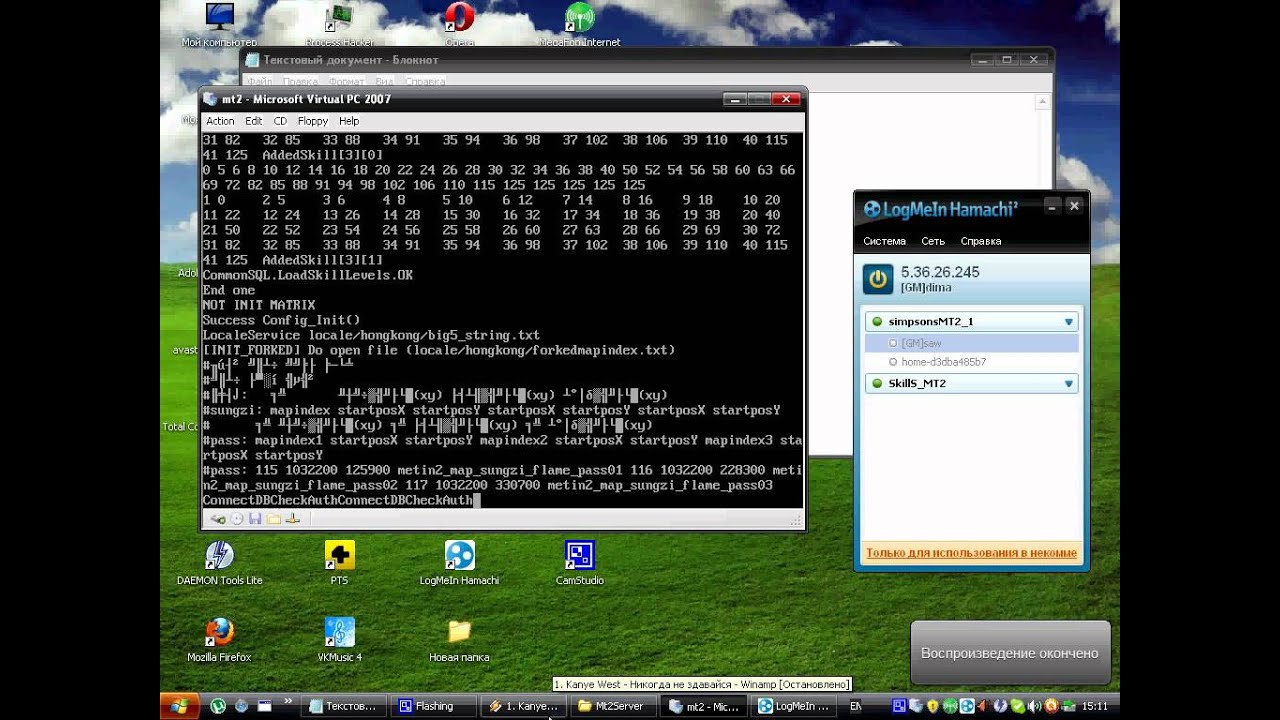1280x720 pixels.
Task: Click the shared folders status icon in Virtual PC
Action: point(274,519)
